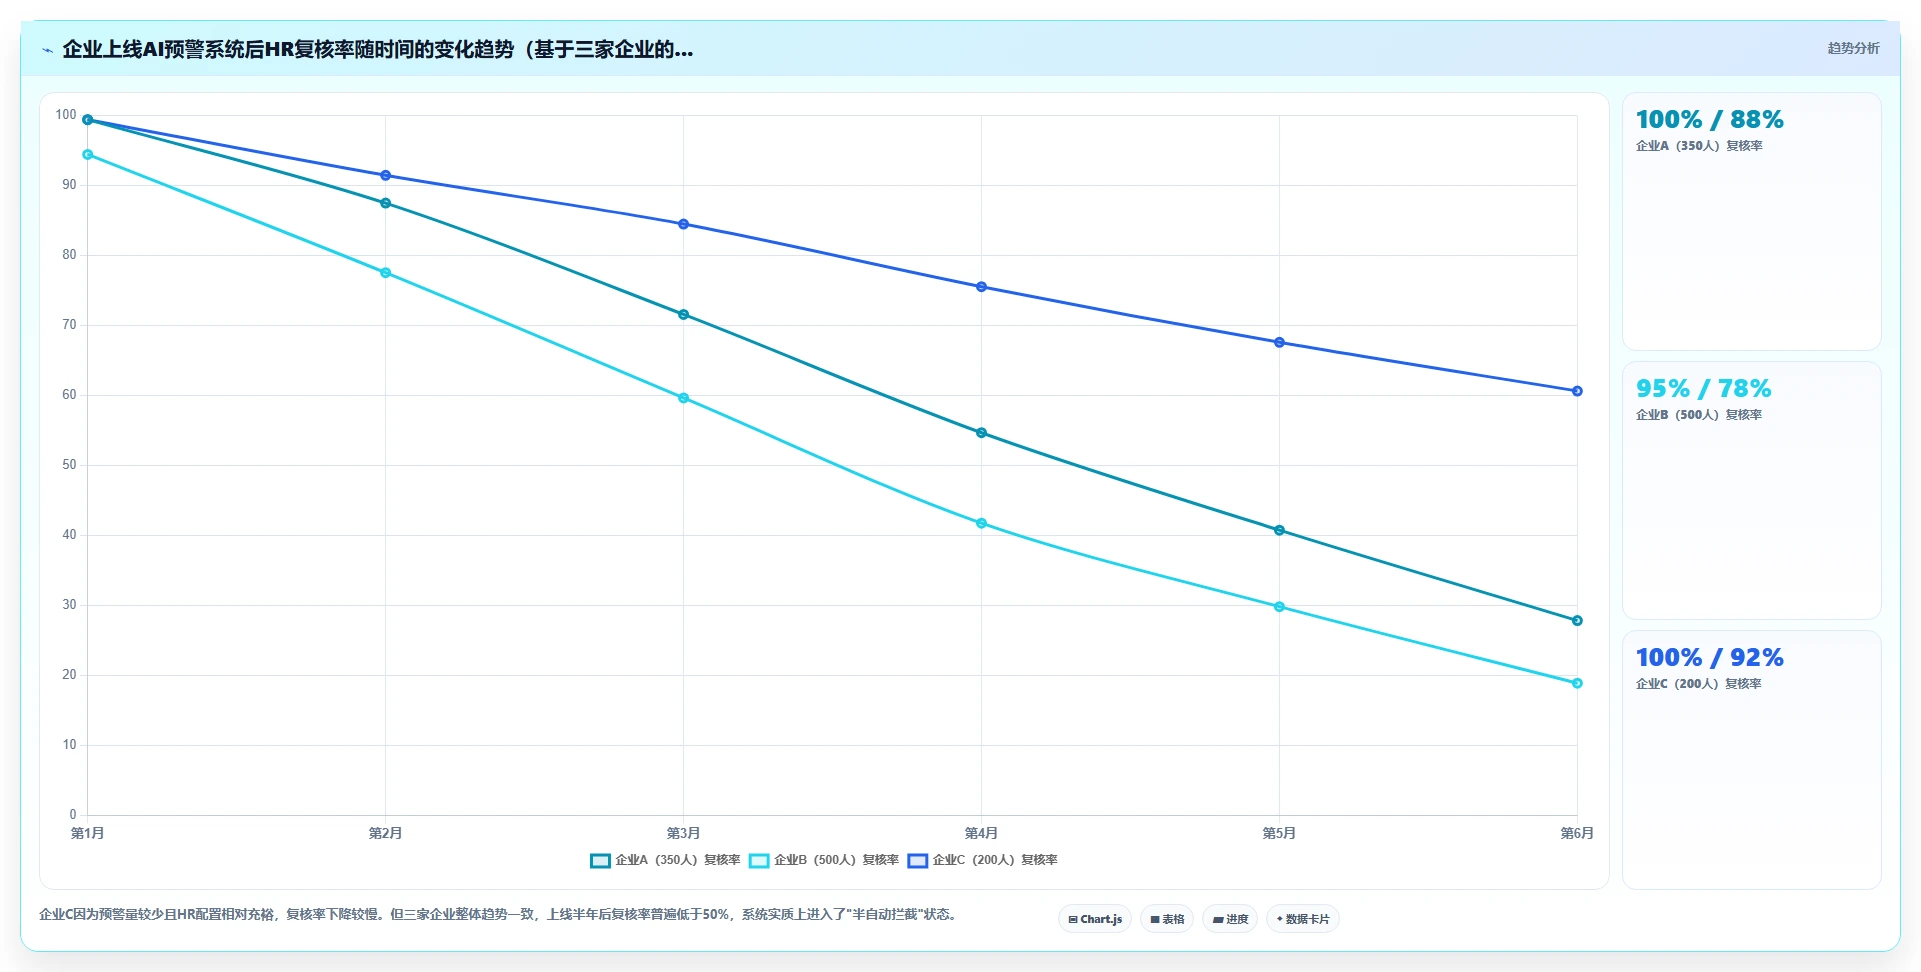This screenshot has width=1921, height=972.
Task: Click 企业B line's data point at 第3月
Action: 684,398
